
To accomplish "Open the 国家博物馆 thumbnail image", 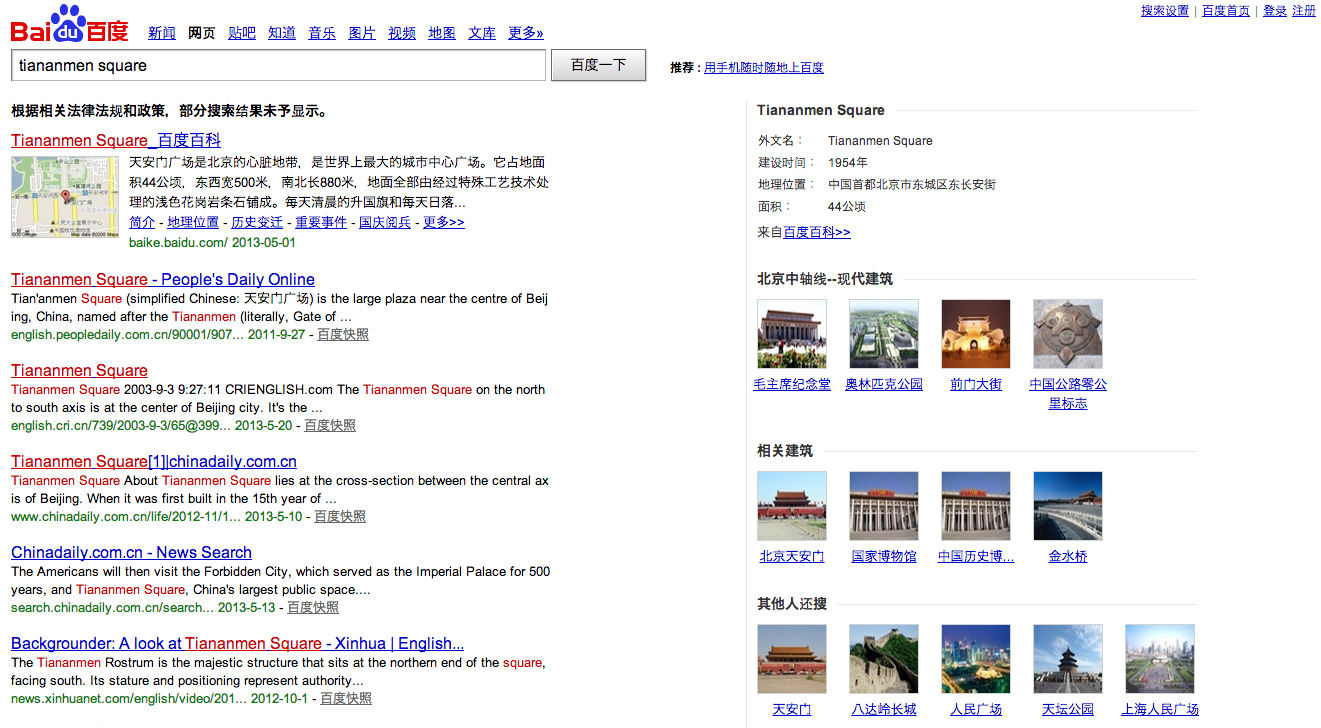I will [x=884, y=506].
